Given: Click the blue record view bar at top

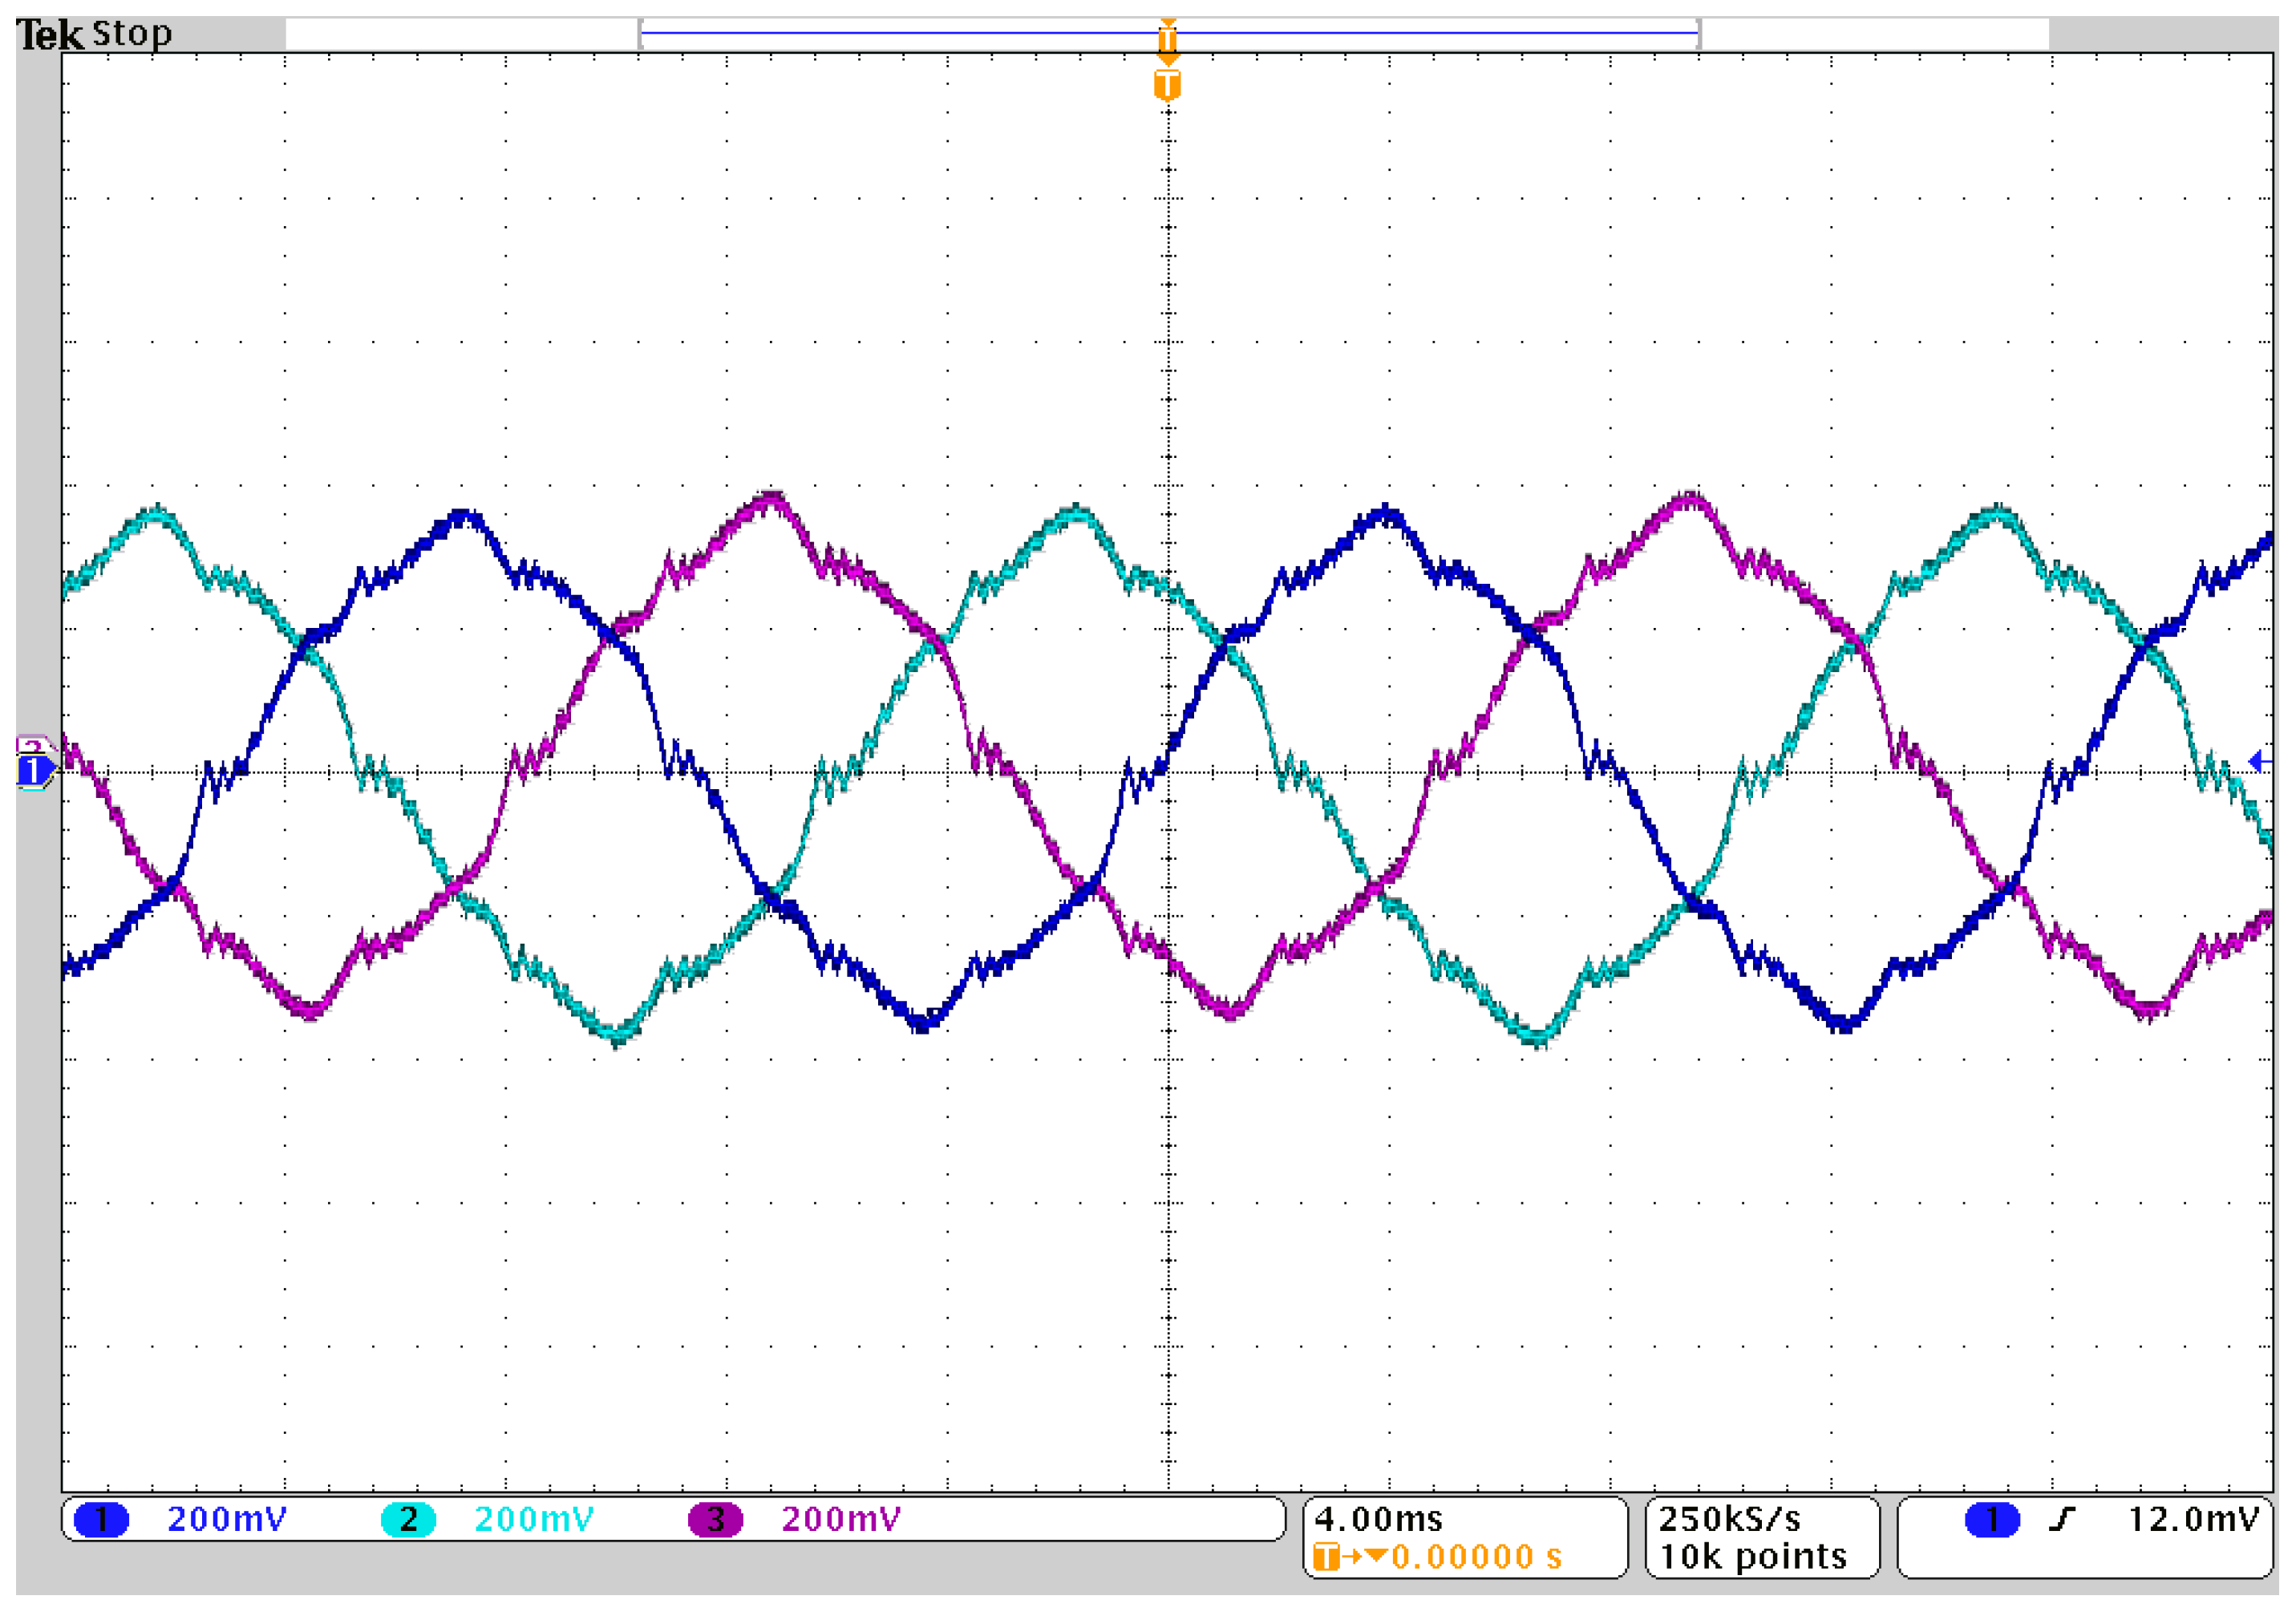Looking at the screenshot, I should click(x=900, y=33).
